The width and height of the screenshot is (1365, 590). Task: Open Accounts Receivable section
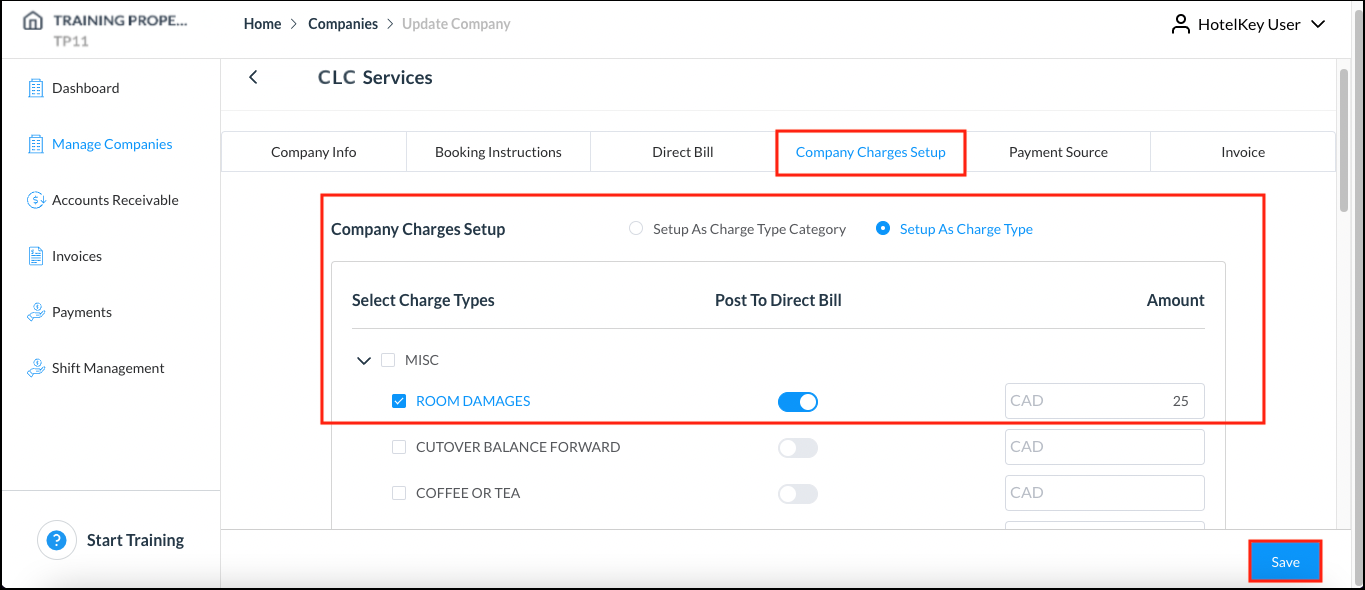(114, 199)
